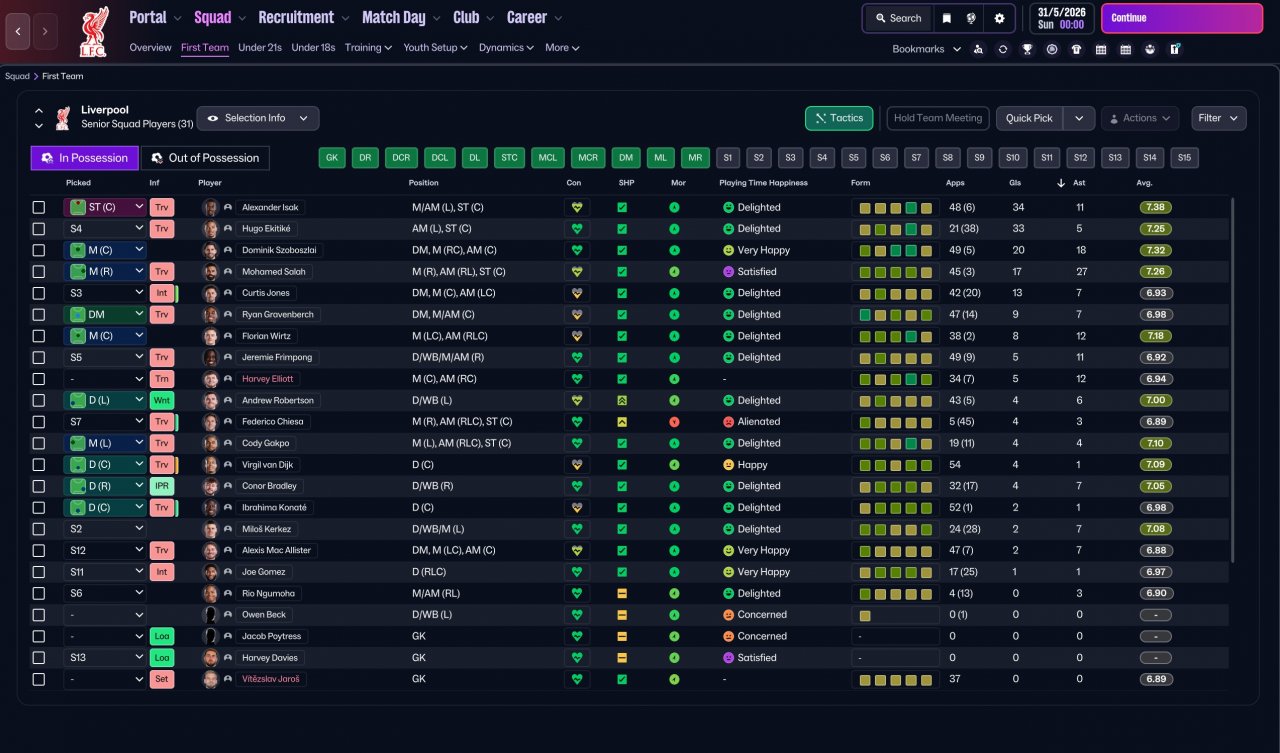The height and width of the screenshot is (753, 1280).
Task: Open the bookmark icon beside Search
Action: pyautogui.click(x=946, y=18)
